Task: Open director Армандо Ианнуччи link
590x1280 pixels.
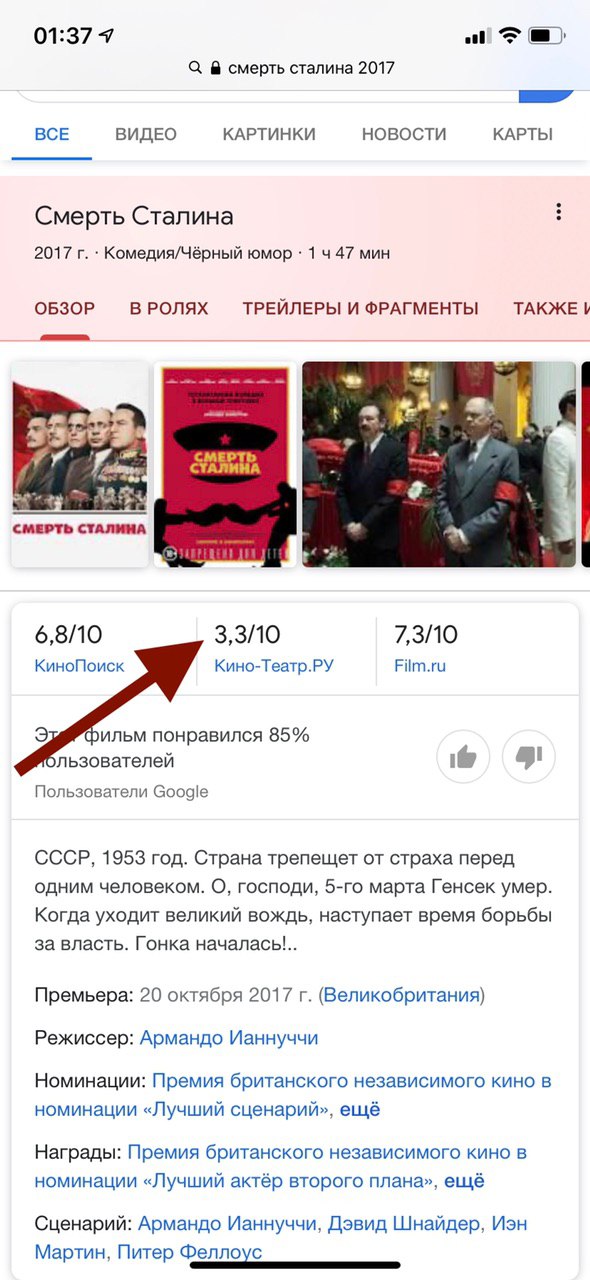Action: (x=229, y=1038)
